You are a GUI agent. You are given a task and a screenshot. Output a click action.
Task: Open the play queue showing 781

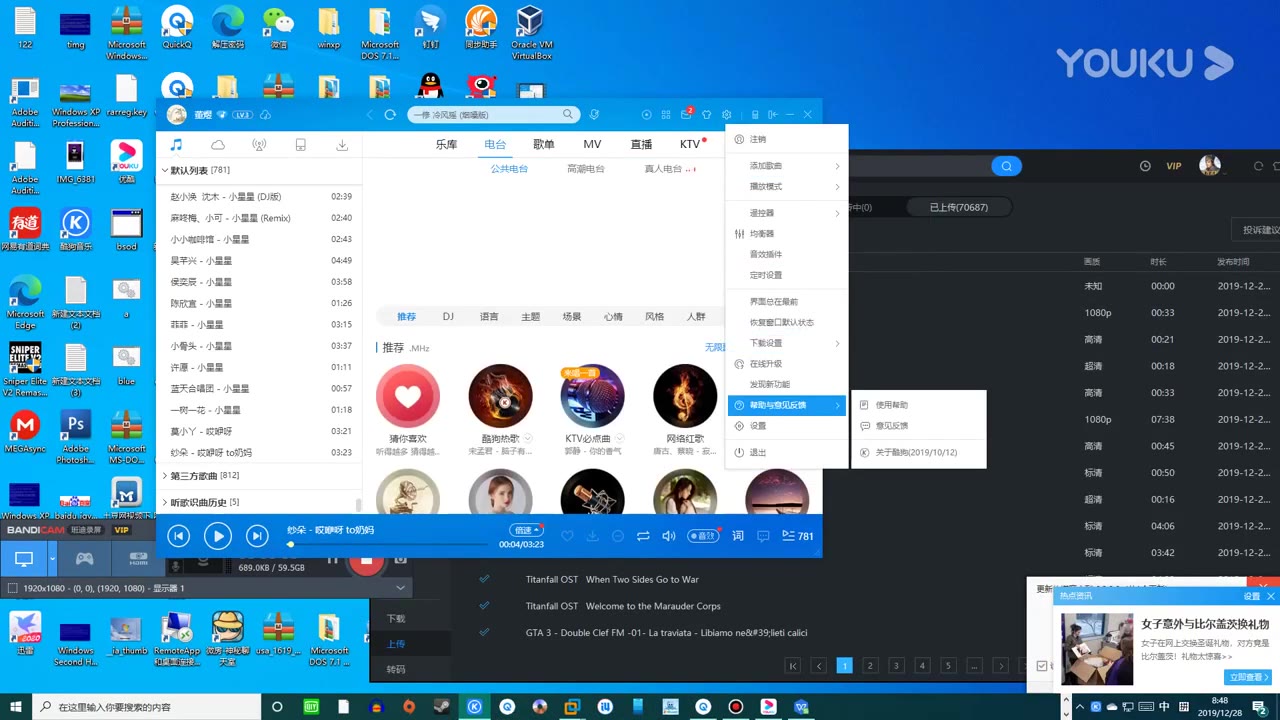coord(797,536)
